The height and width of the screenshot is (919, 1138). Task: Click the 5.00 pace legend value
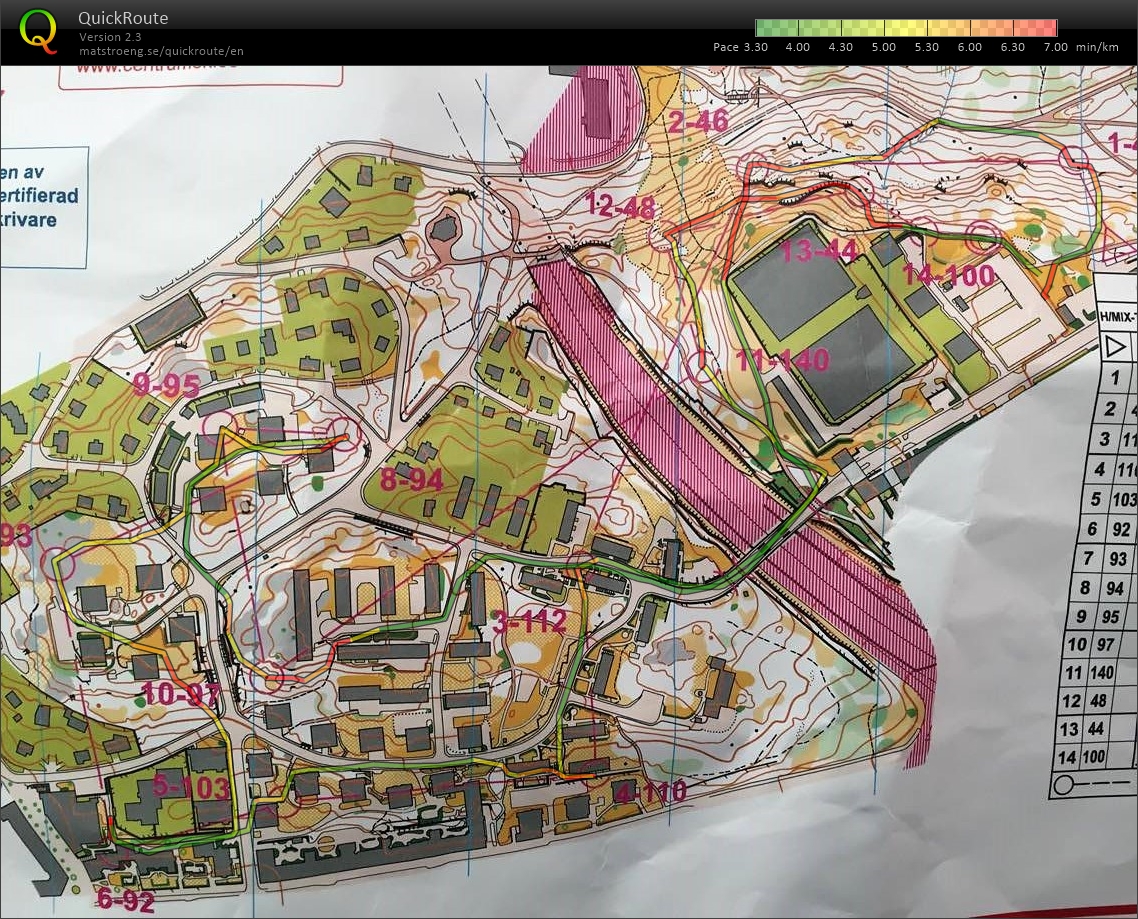[x=884, y=47]
